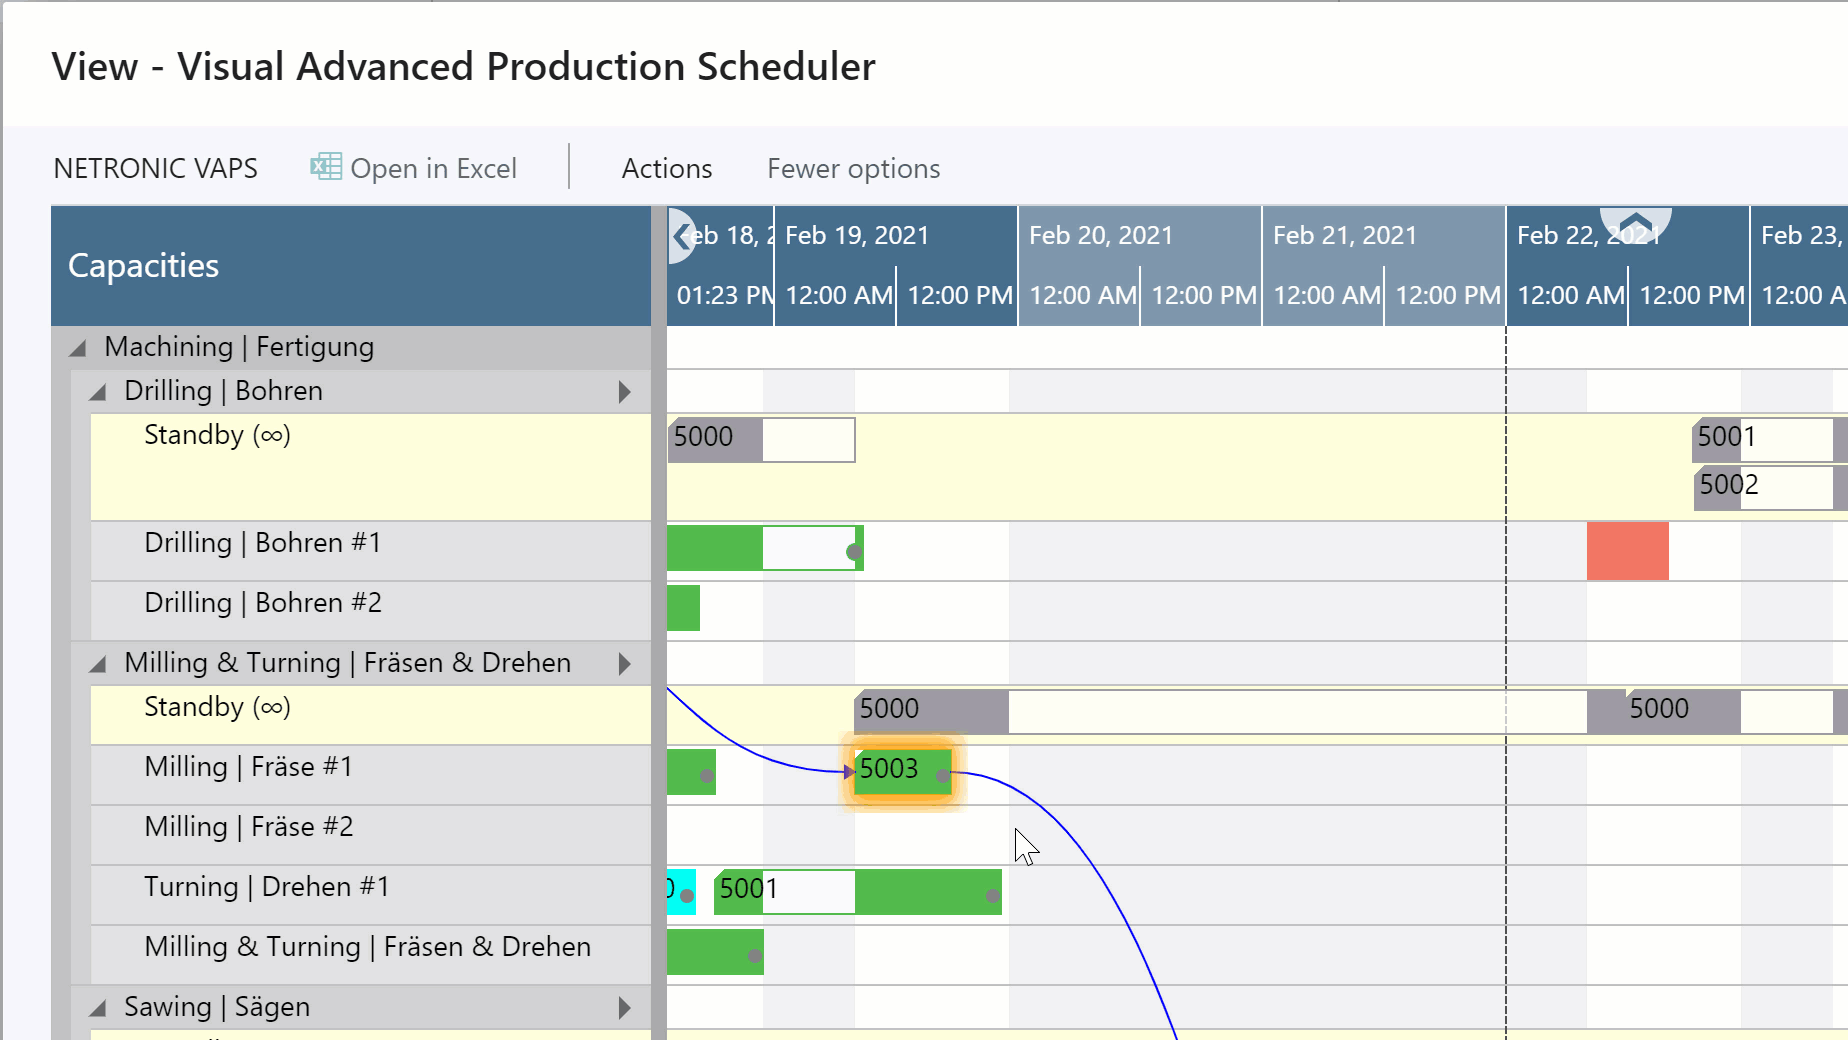Click the arrow icon beside Drilling | Bohren
The width and height of the screenshot is (1848, 1040).
pos(625,391)
